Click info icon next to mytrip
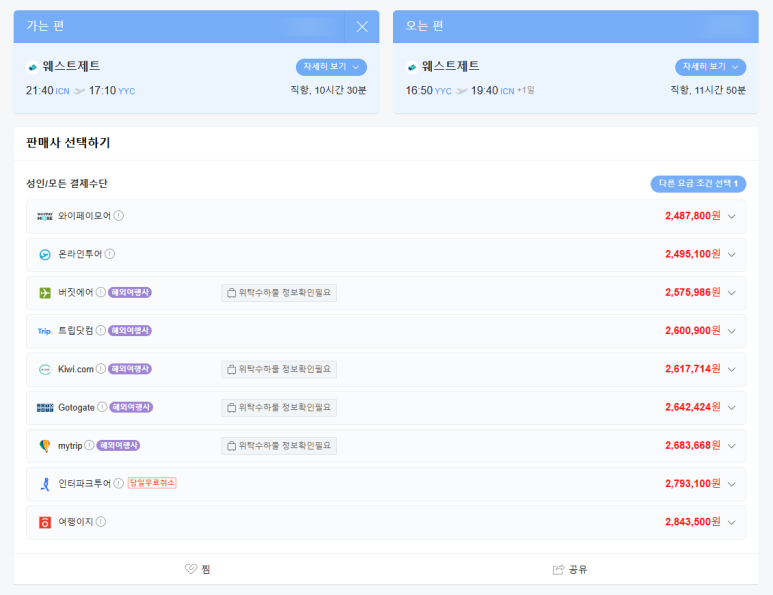 coord(89,445)
